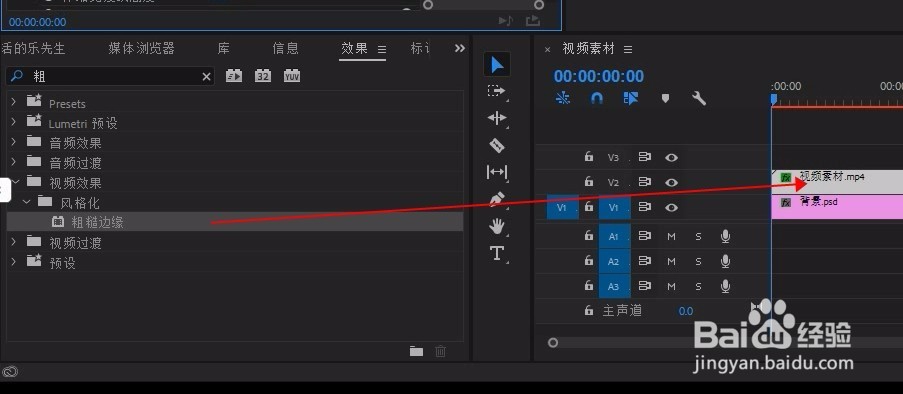Hide V2 track output eye

pyautogui.click(x=671, y=182)
